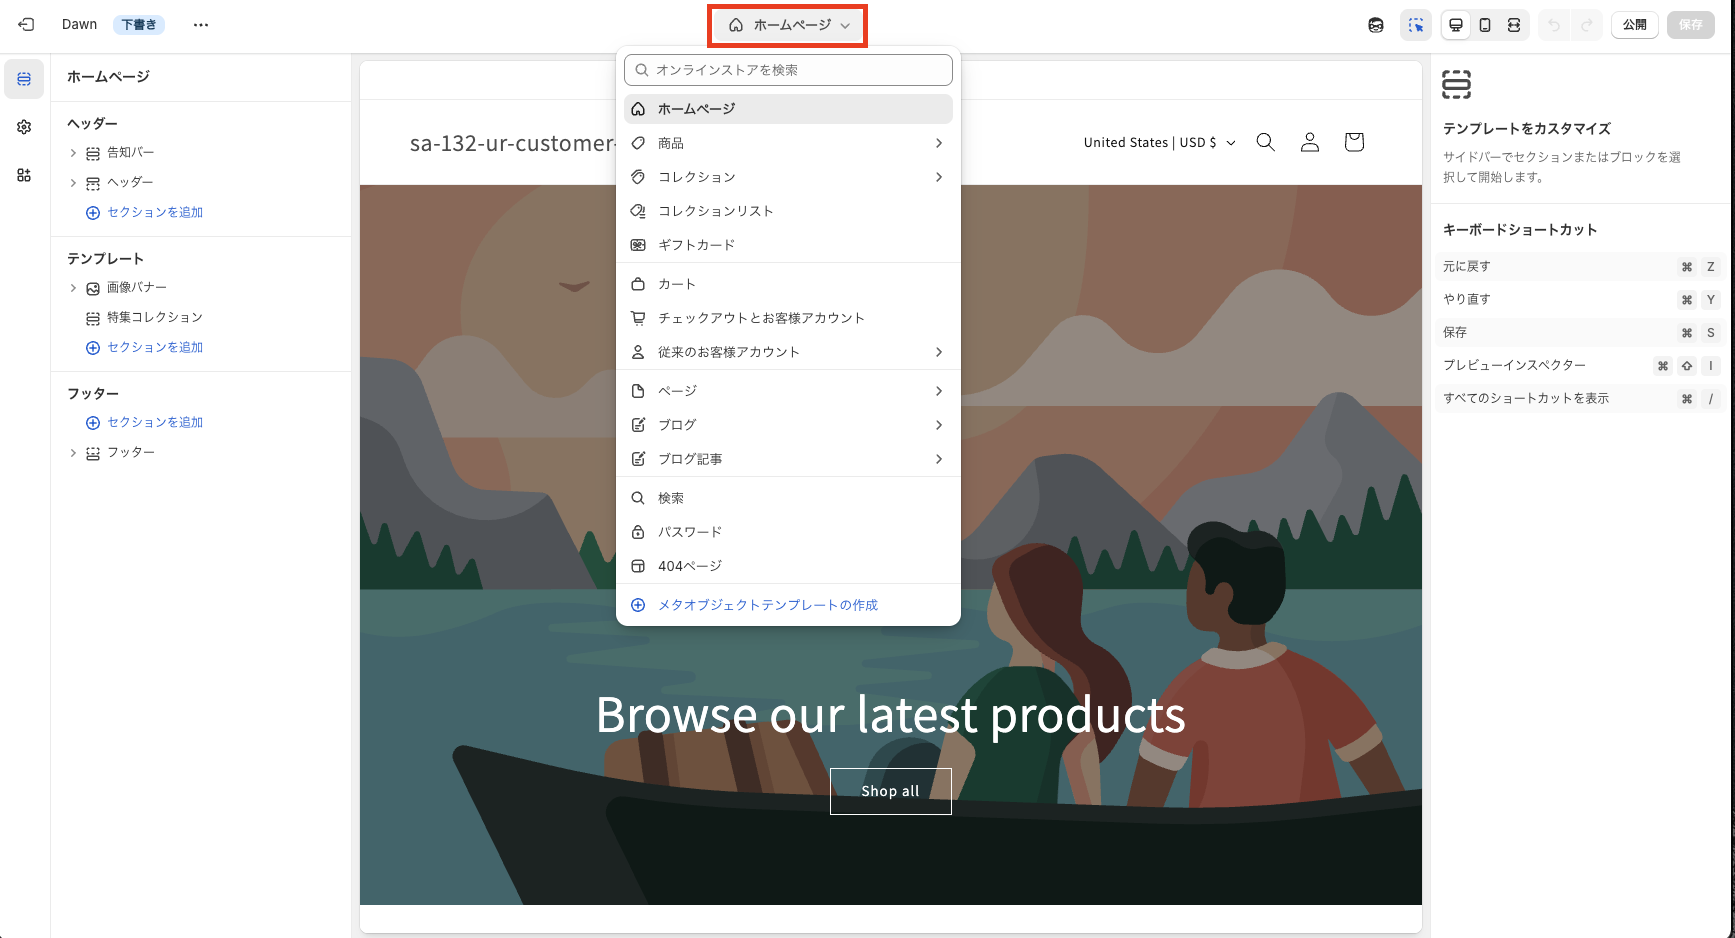Choose カート in the template list
1735x938 pixels.
[677, 284]
